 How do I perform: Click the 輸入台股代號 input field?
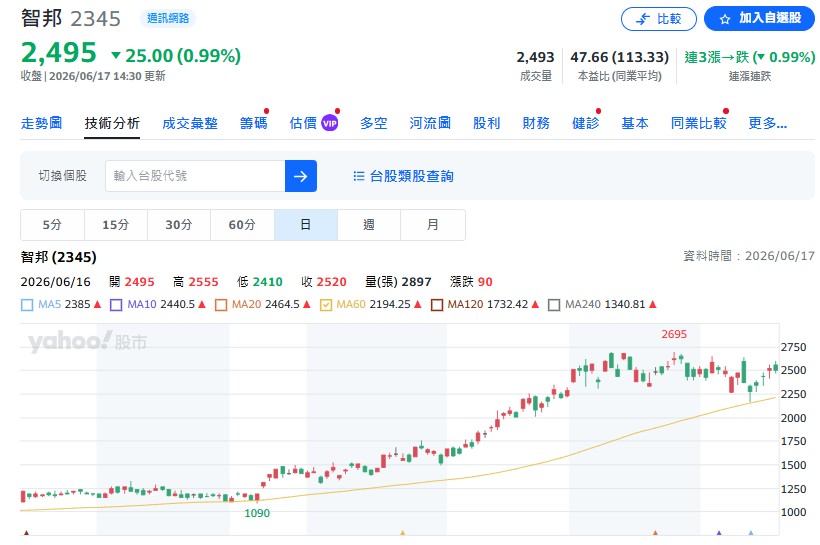pyautogui.click(x=195, y=176)
